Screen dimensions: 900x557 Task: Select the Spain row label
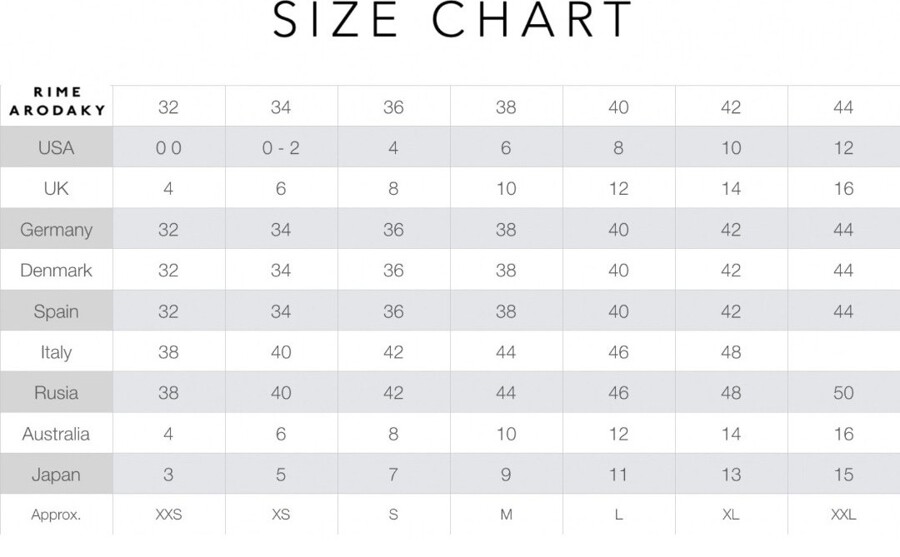pos(56,312)
